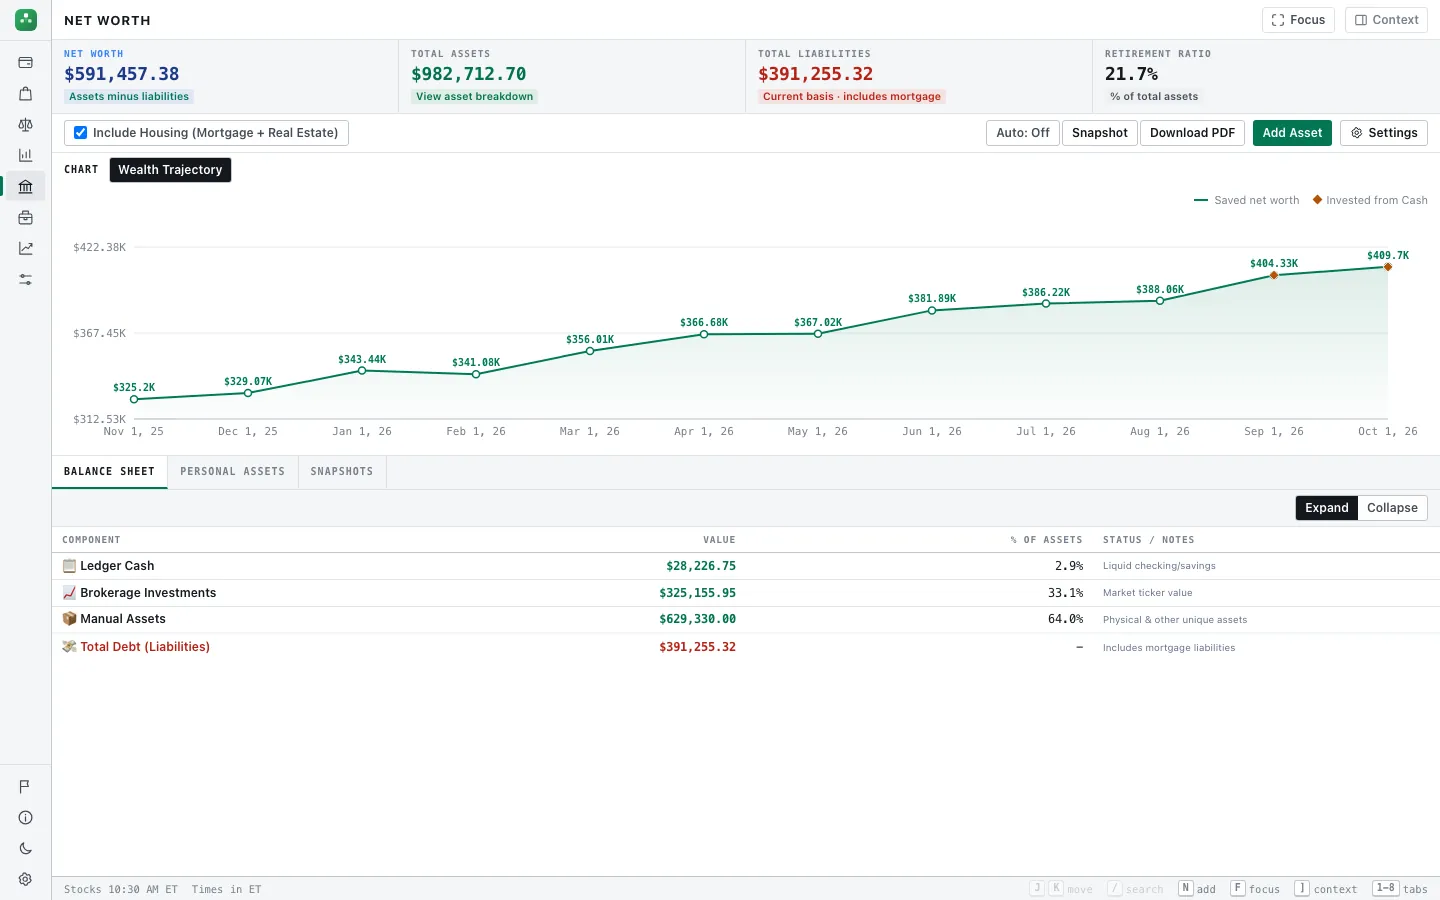The width and height of the screenshot is (1440, 900).
Task: Click the Invested from Cash legend entry
Action: tap(1370, 200)
